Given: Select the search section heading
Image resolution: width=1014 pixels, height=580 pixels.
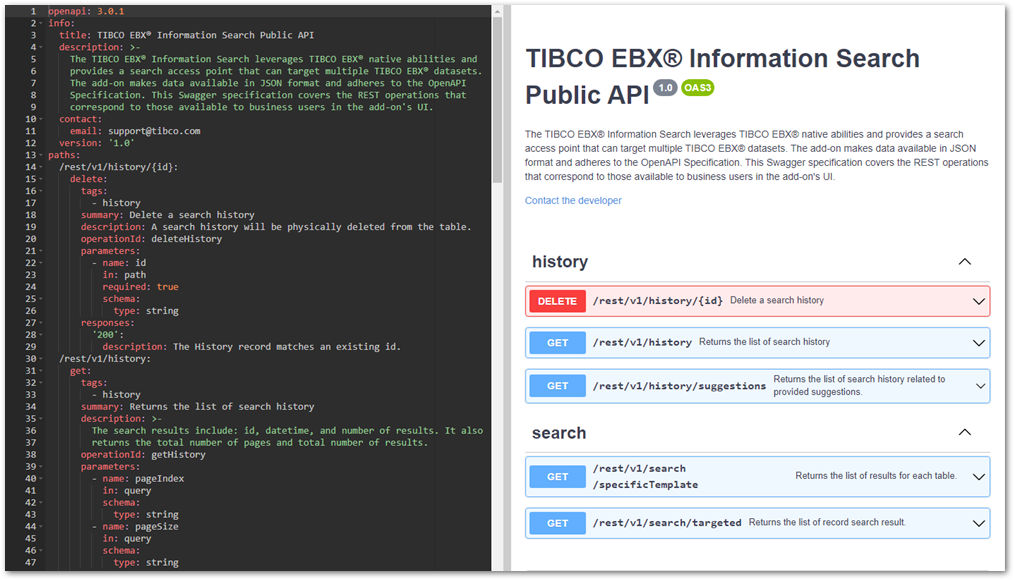Looking at the screenshot, I should pos(559,433).
